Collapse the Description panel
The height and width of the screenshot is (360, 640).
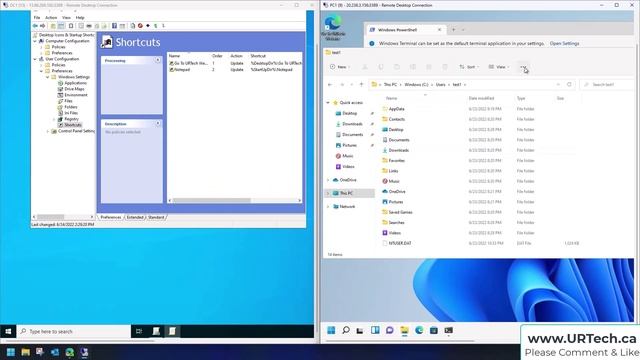158,124
